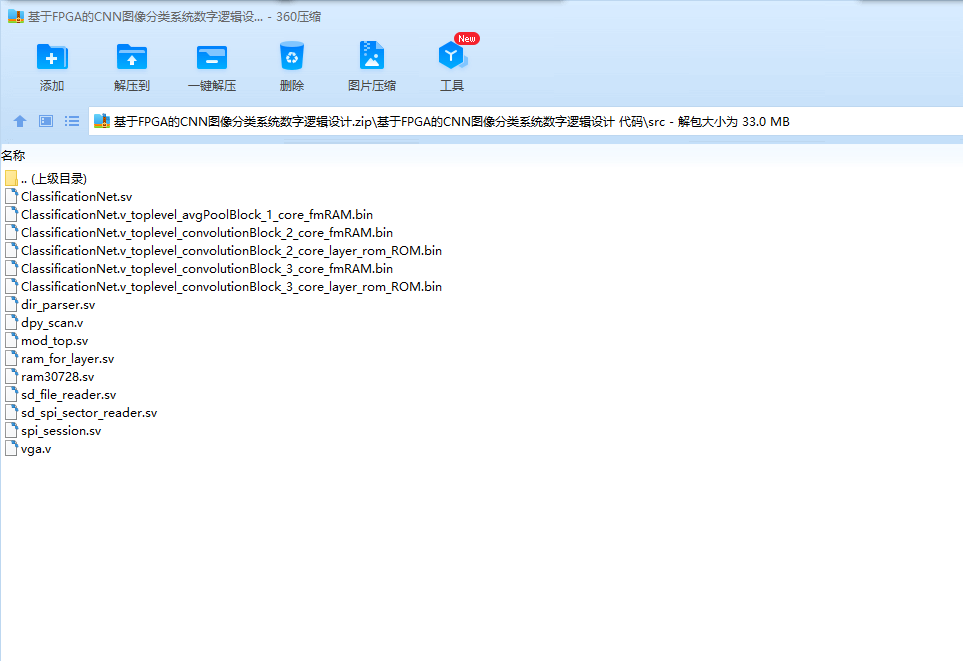Click the 一键解压 (One-click extract) icon

point(212,57)
